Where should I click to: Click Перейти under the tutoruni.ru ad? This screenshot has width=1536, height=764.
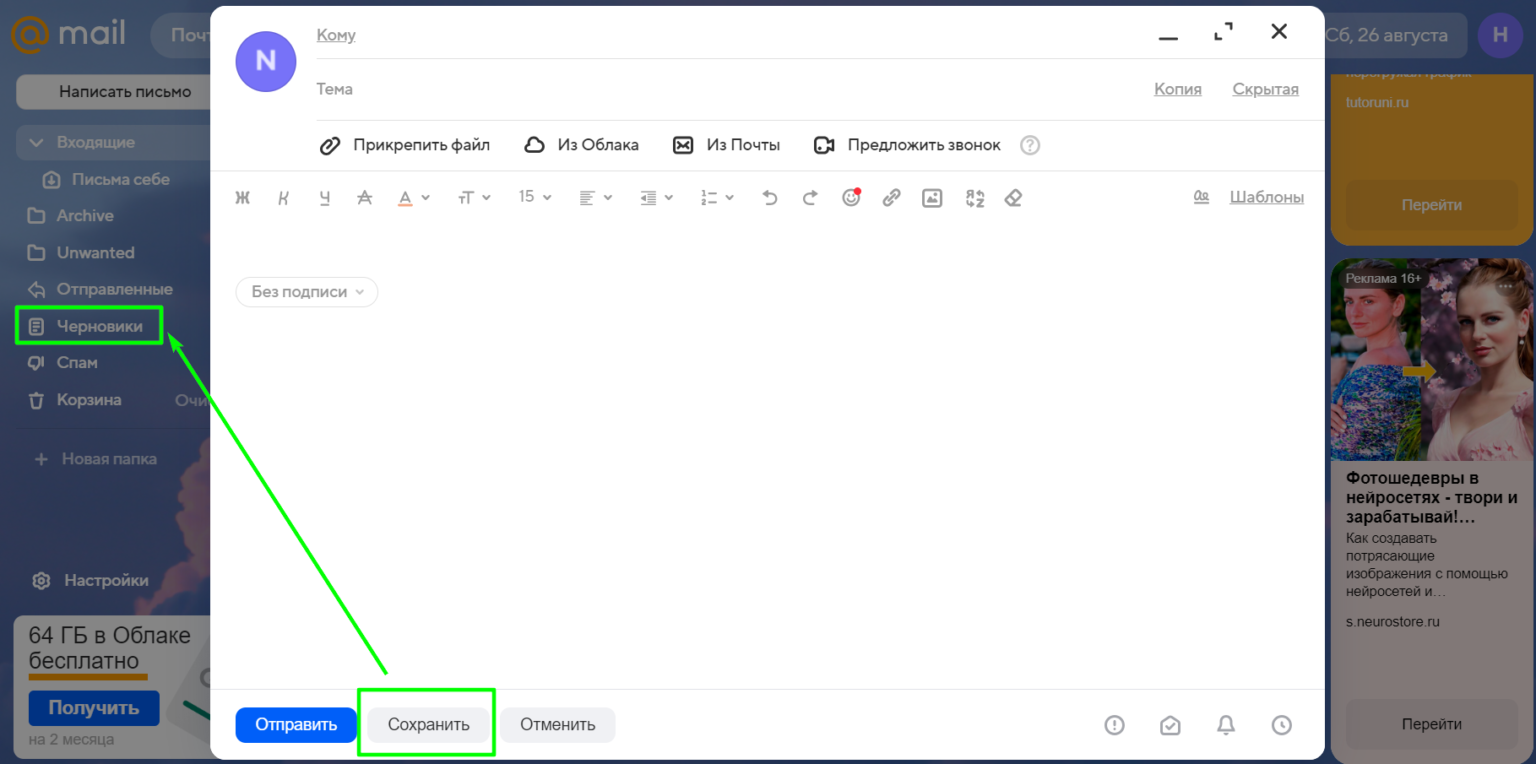coord(1431,205)
